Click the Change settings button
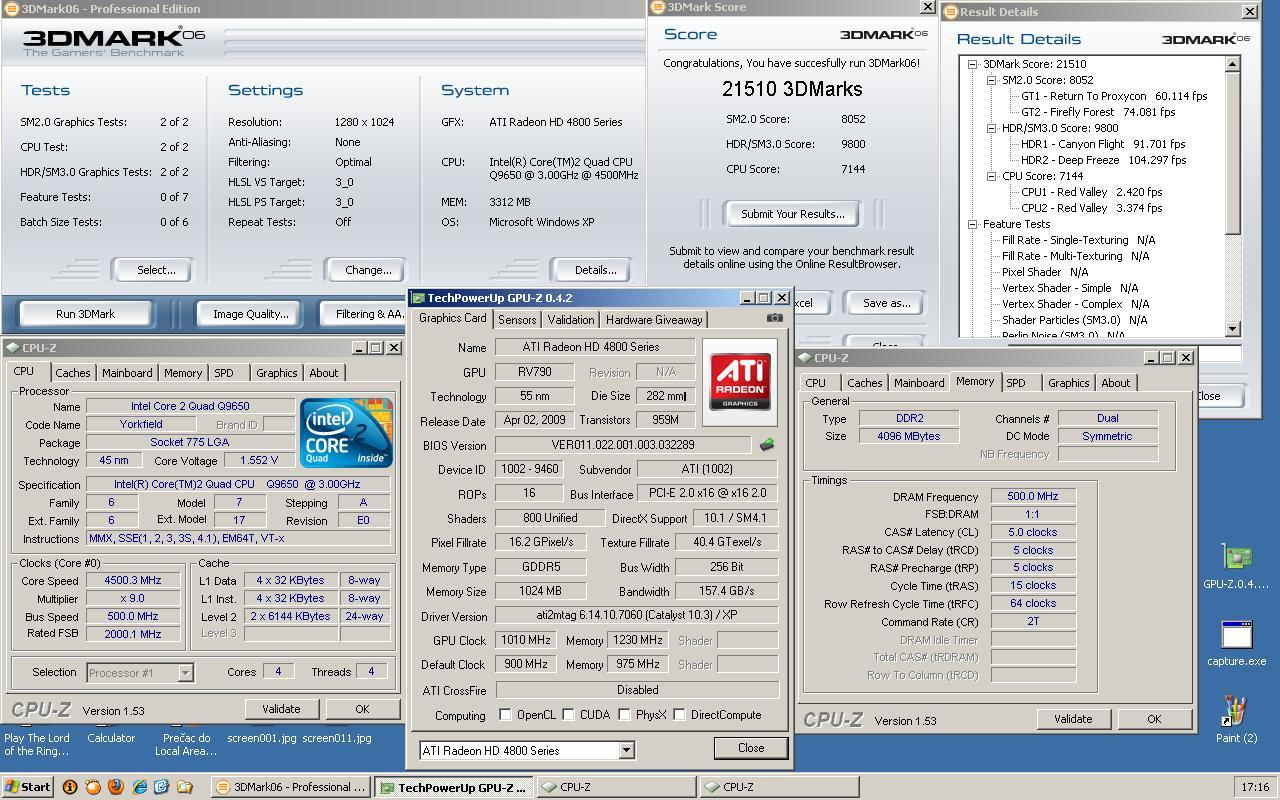This screenshot has width=1280, height=800. [x=368, y=270]
